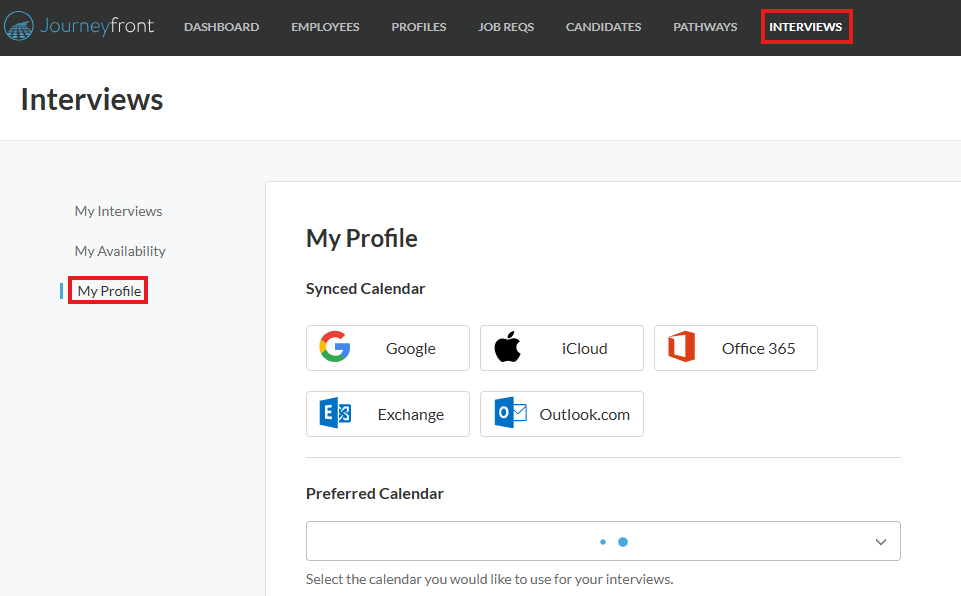Go to My Availability
The height and width of the screenshot is (596, 961).
pyautogui.click(x=120, y=251)
